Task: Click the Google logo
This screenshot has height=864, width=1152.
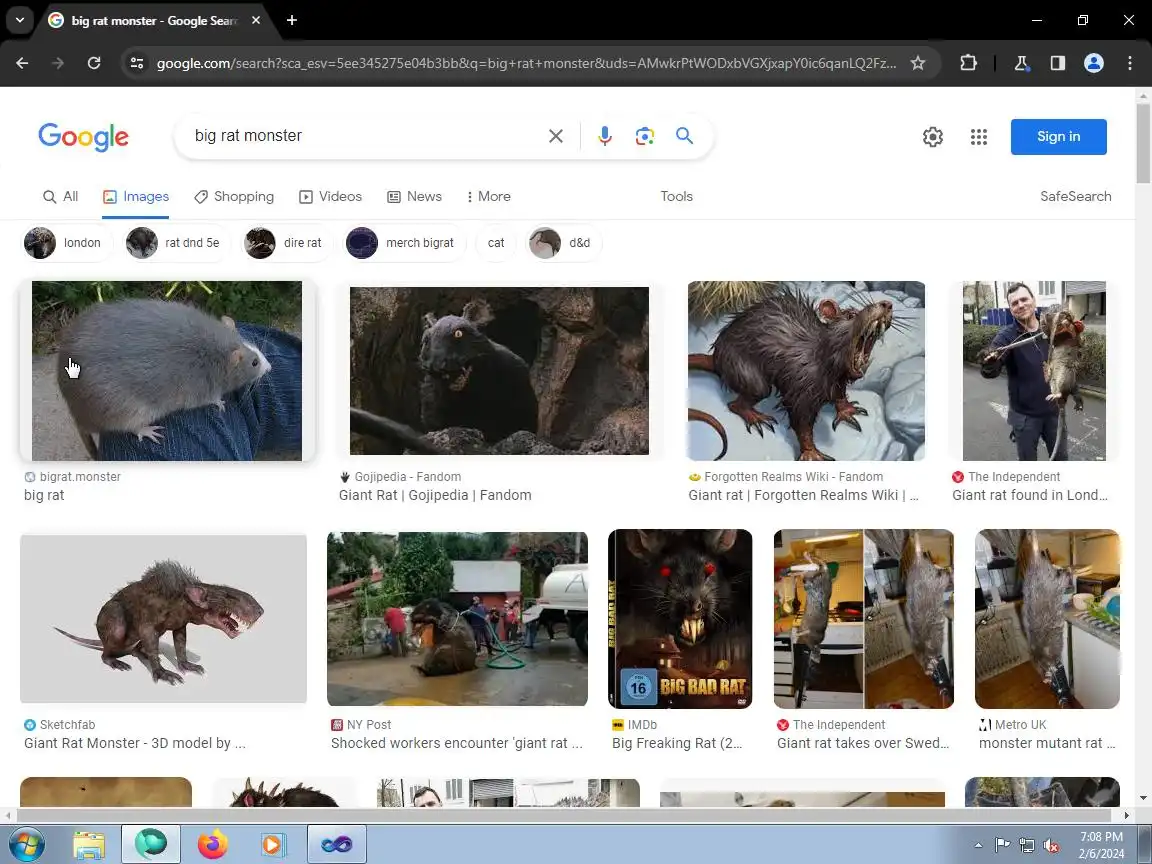Action: [x=83, y=137]
